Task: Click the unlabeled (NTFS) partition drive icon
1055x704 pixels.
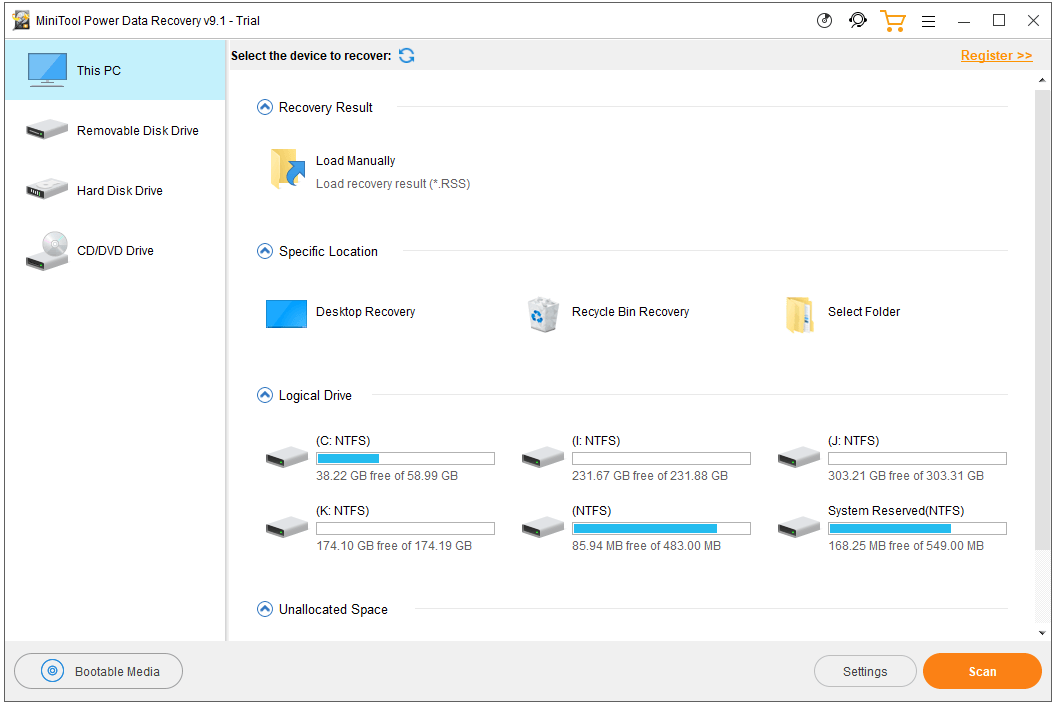Action: click(x=542, y=528)
